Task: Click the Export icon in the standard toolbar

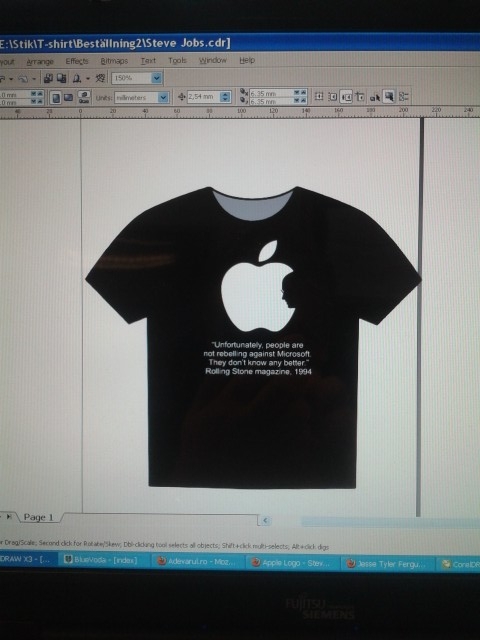Action: point(61,78)
